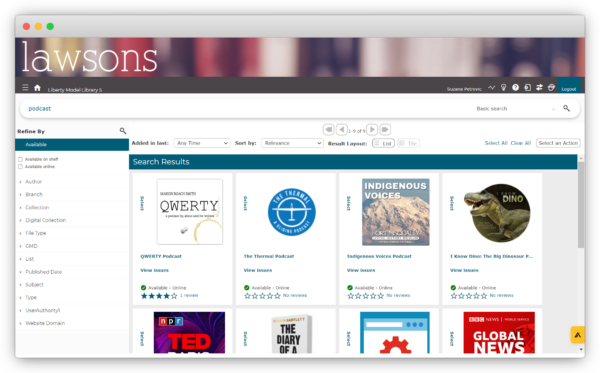This screenshot has width=600, height=373.
Task: Switch result layout to List
Action: (x=383, y=143)
